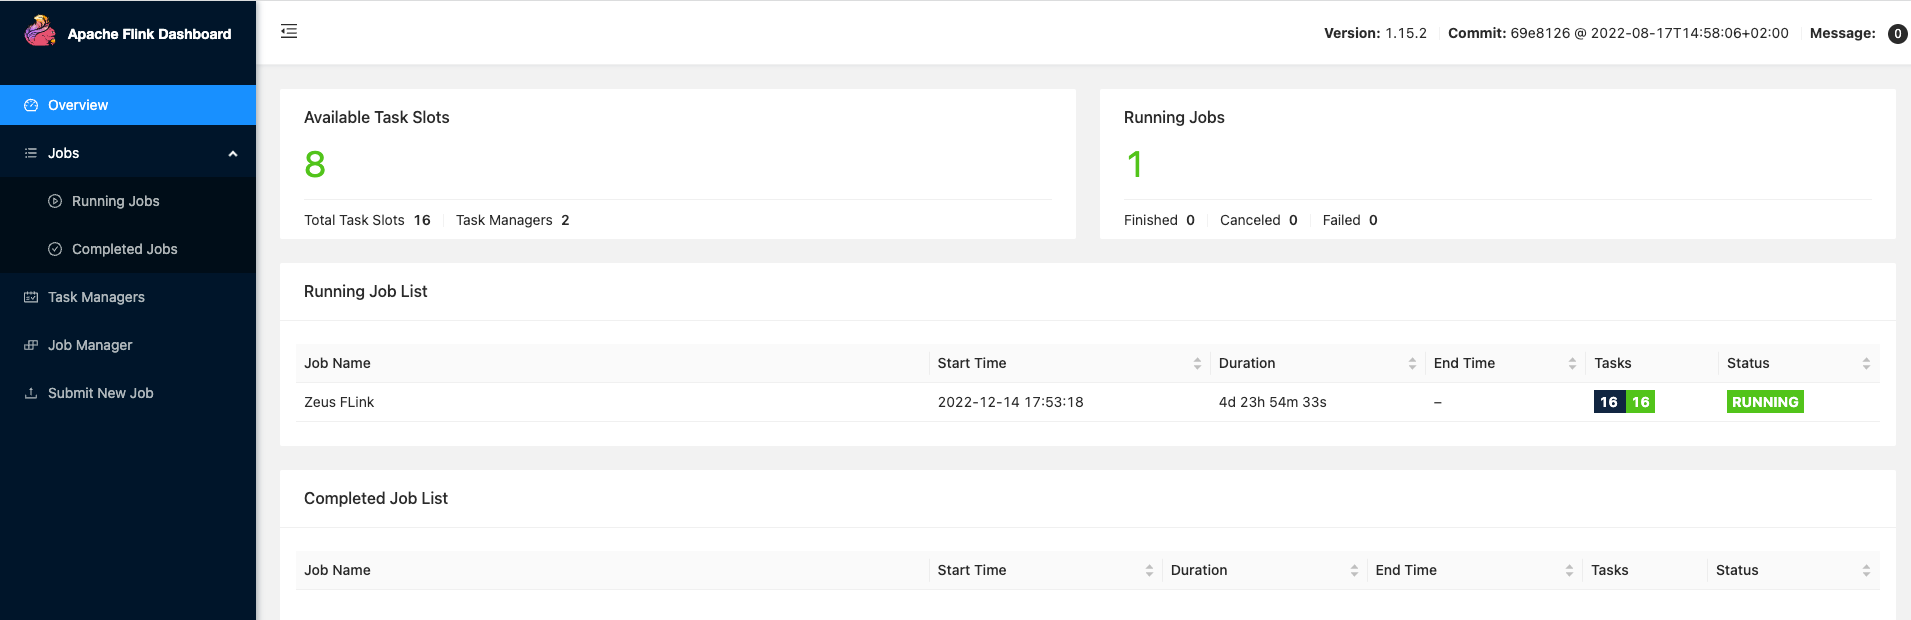Screen dimensions: 1911x620
Task: Sort running jobs by Start Time
Action: pyautogui.click(x=1197, y=364)
